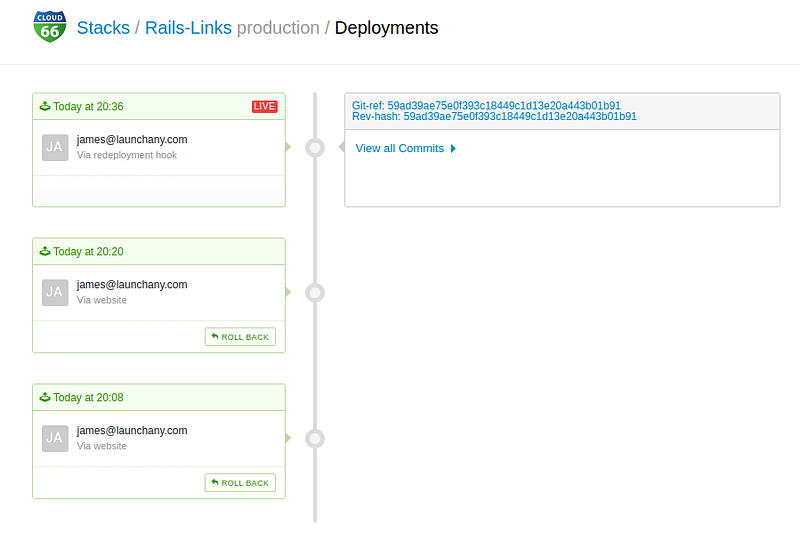Click the JA avatar on 20:08 deployment
The height and width of the screenshot is (541, 800).
pos(56,438)
